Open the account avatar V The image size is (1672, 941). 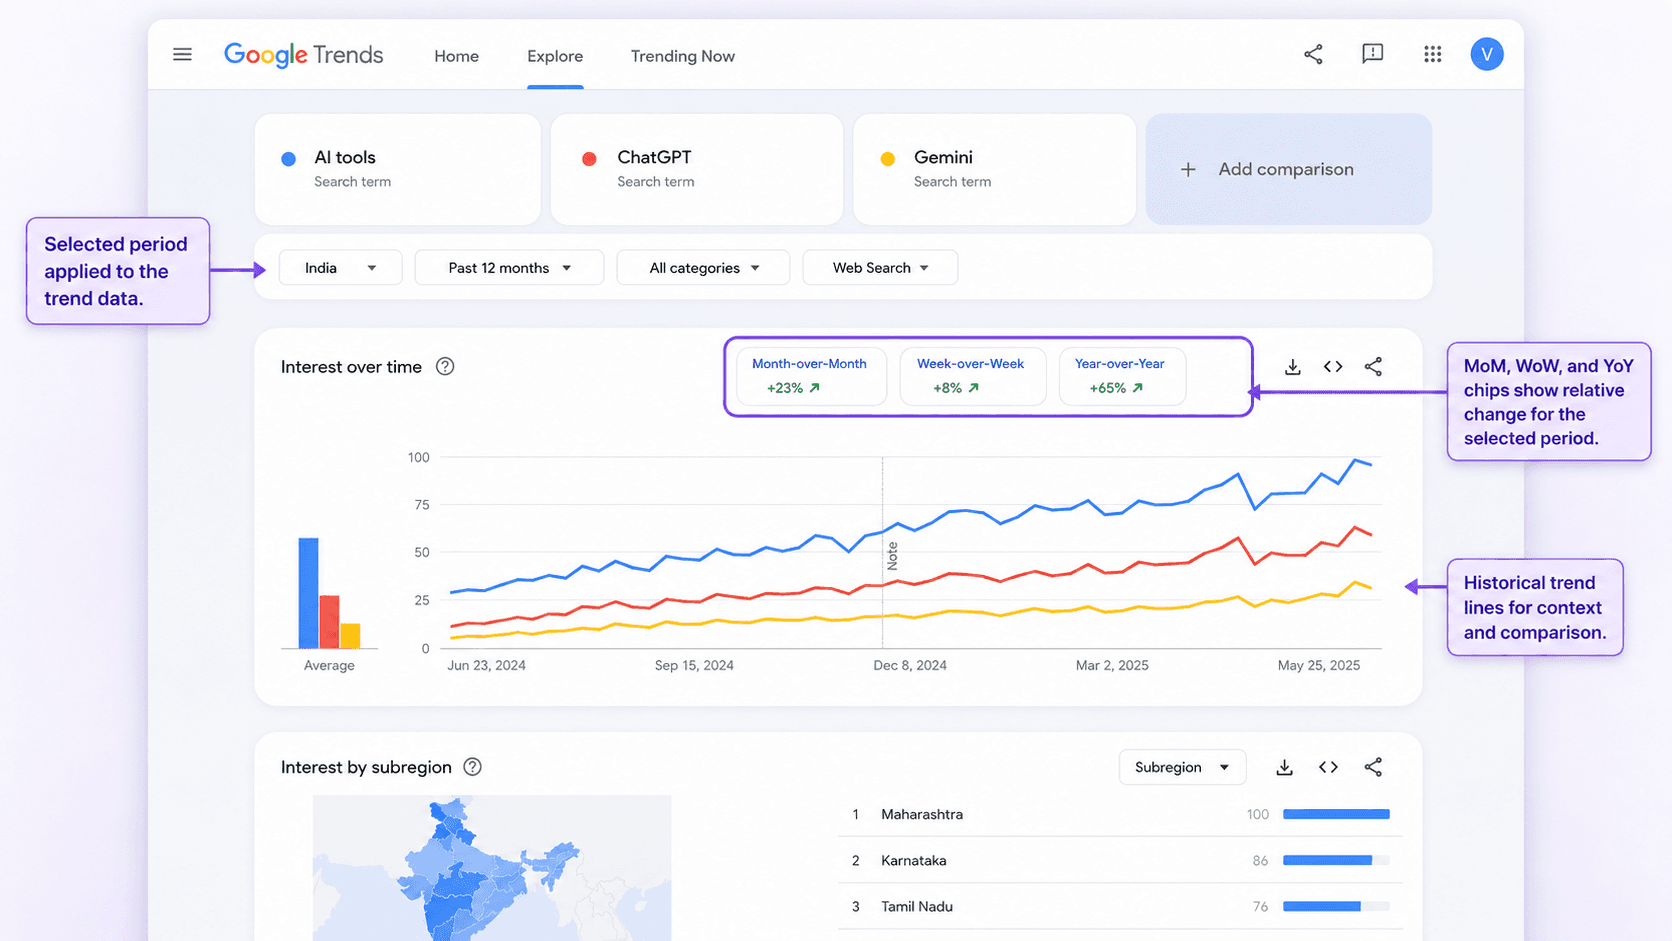coord(1486,54)
